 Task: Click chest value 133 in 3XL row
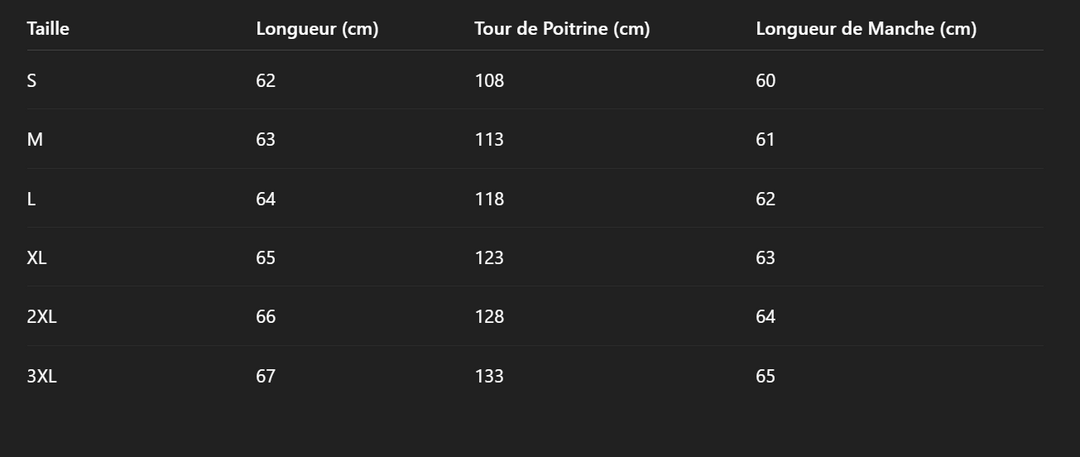489,377
